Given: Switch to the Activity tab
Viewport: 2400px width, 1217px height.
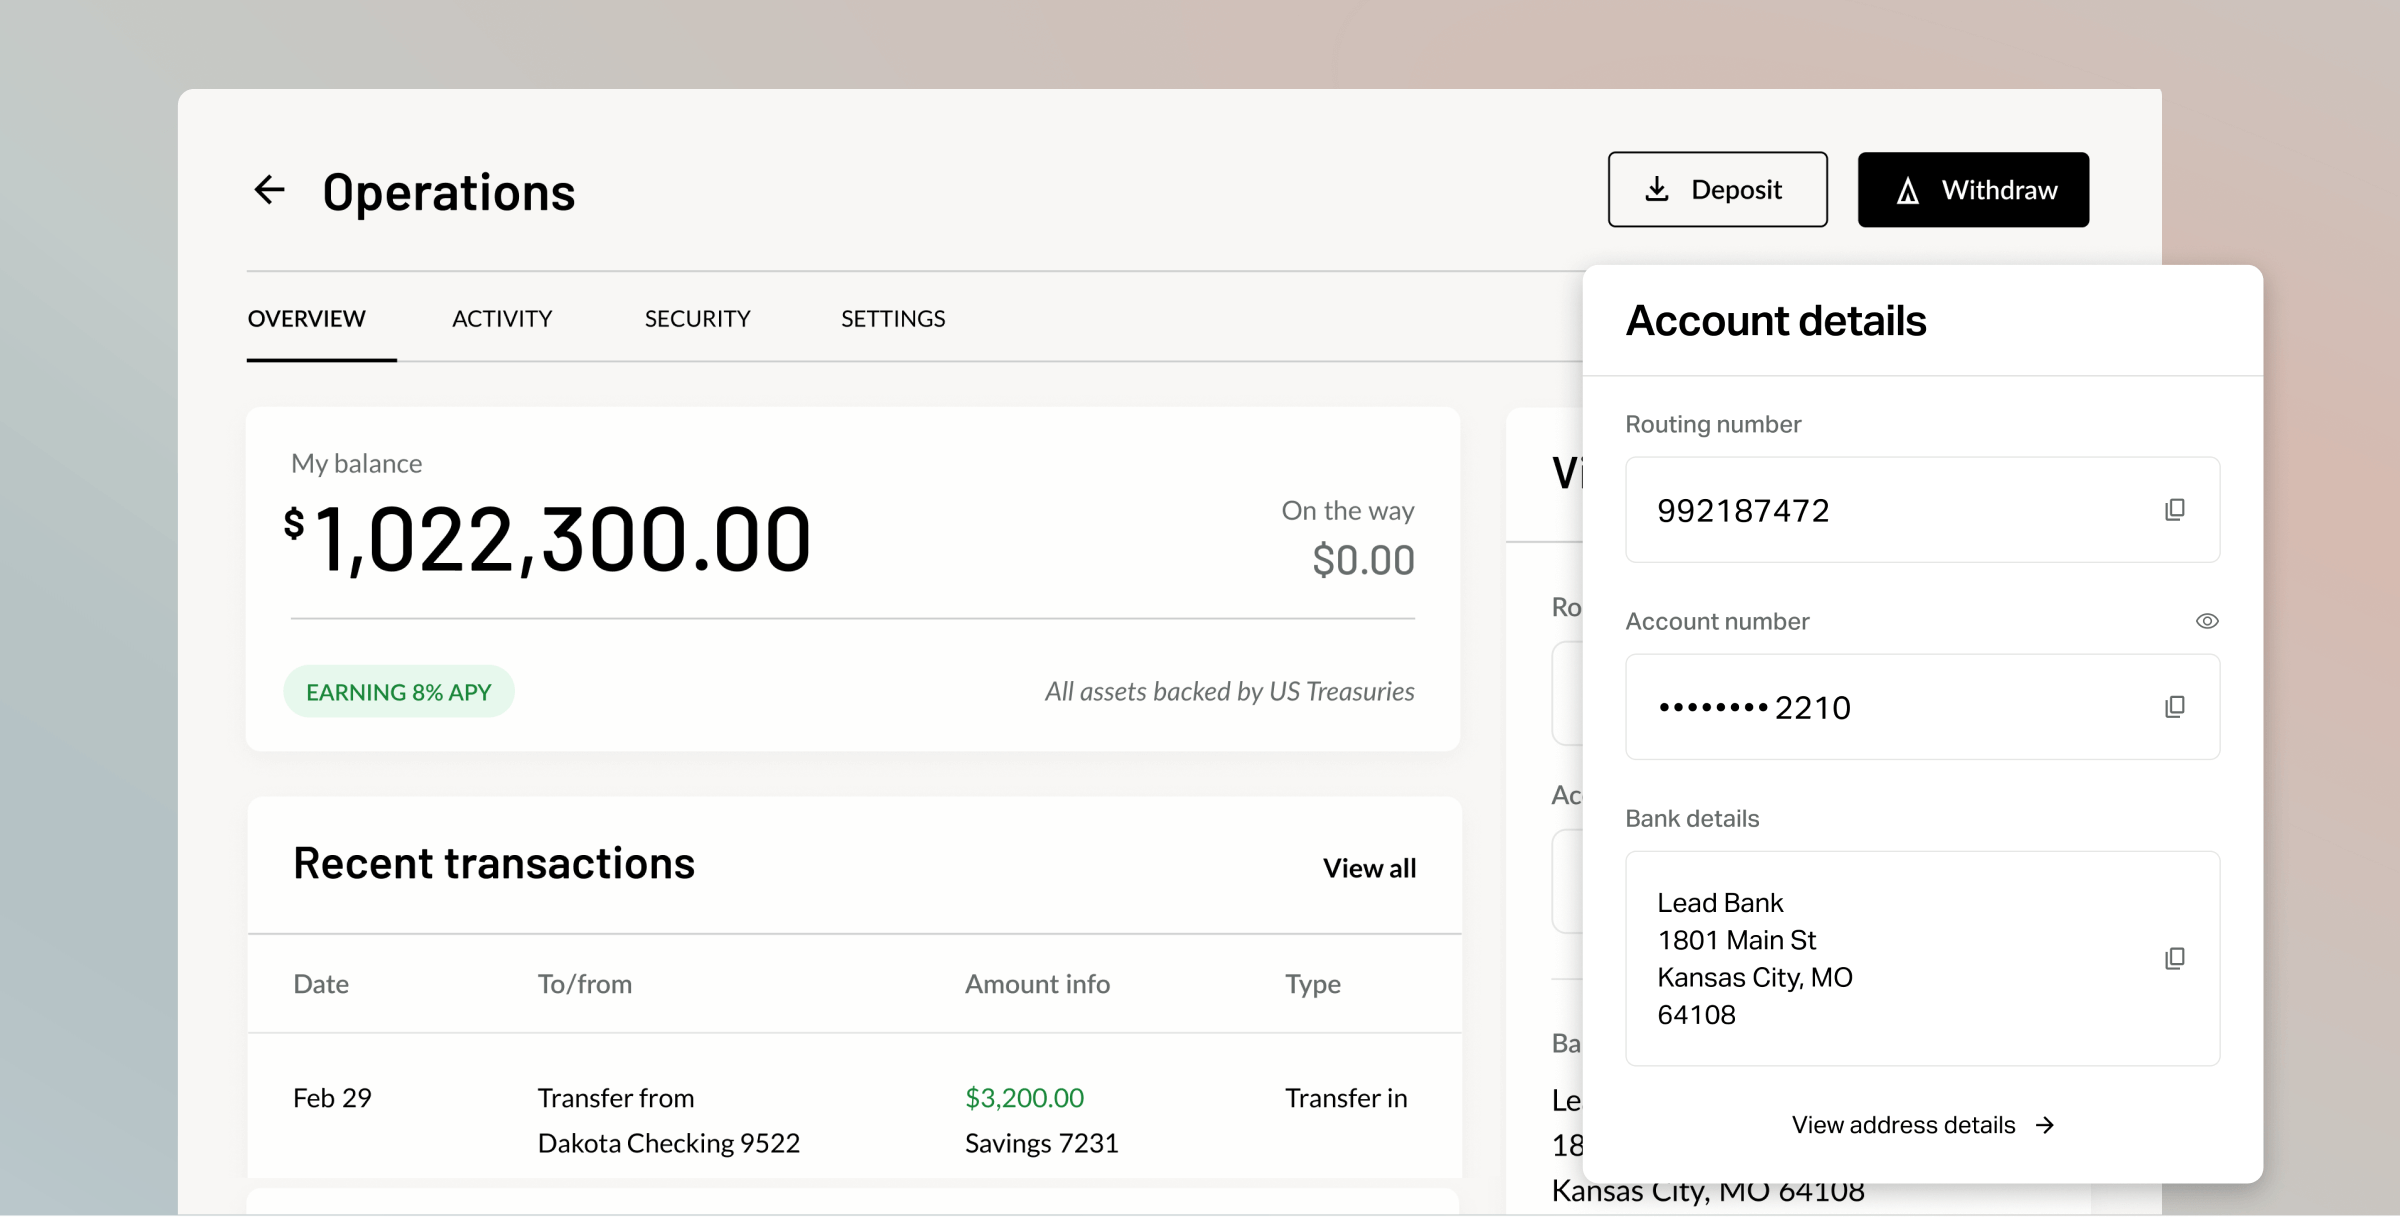Looking at the screenshot, I should (x=502, y=318).
